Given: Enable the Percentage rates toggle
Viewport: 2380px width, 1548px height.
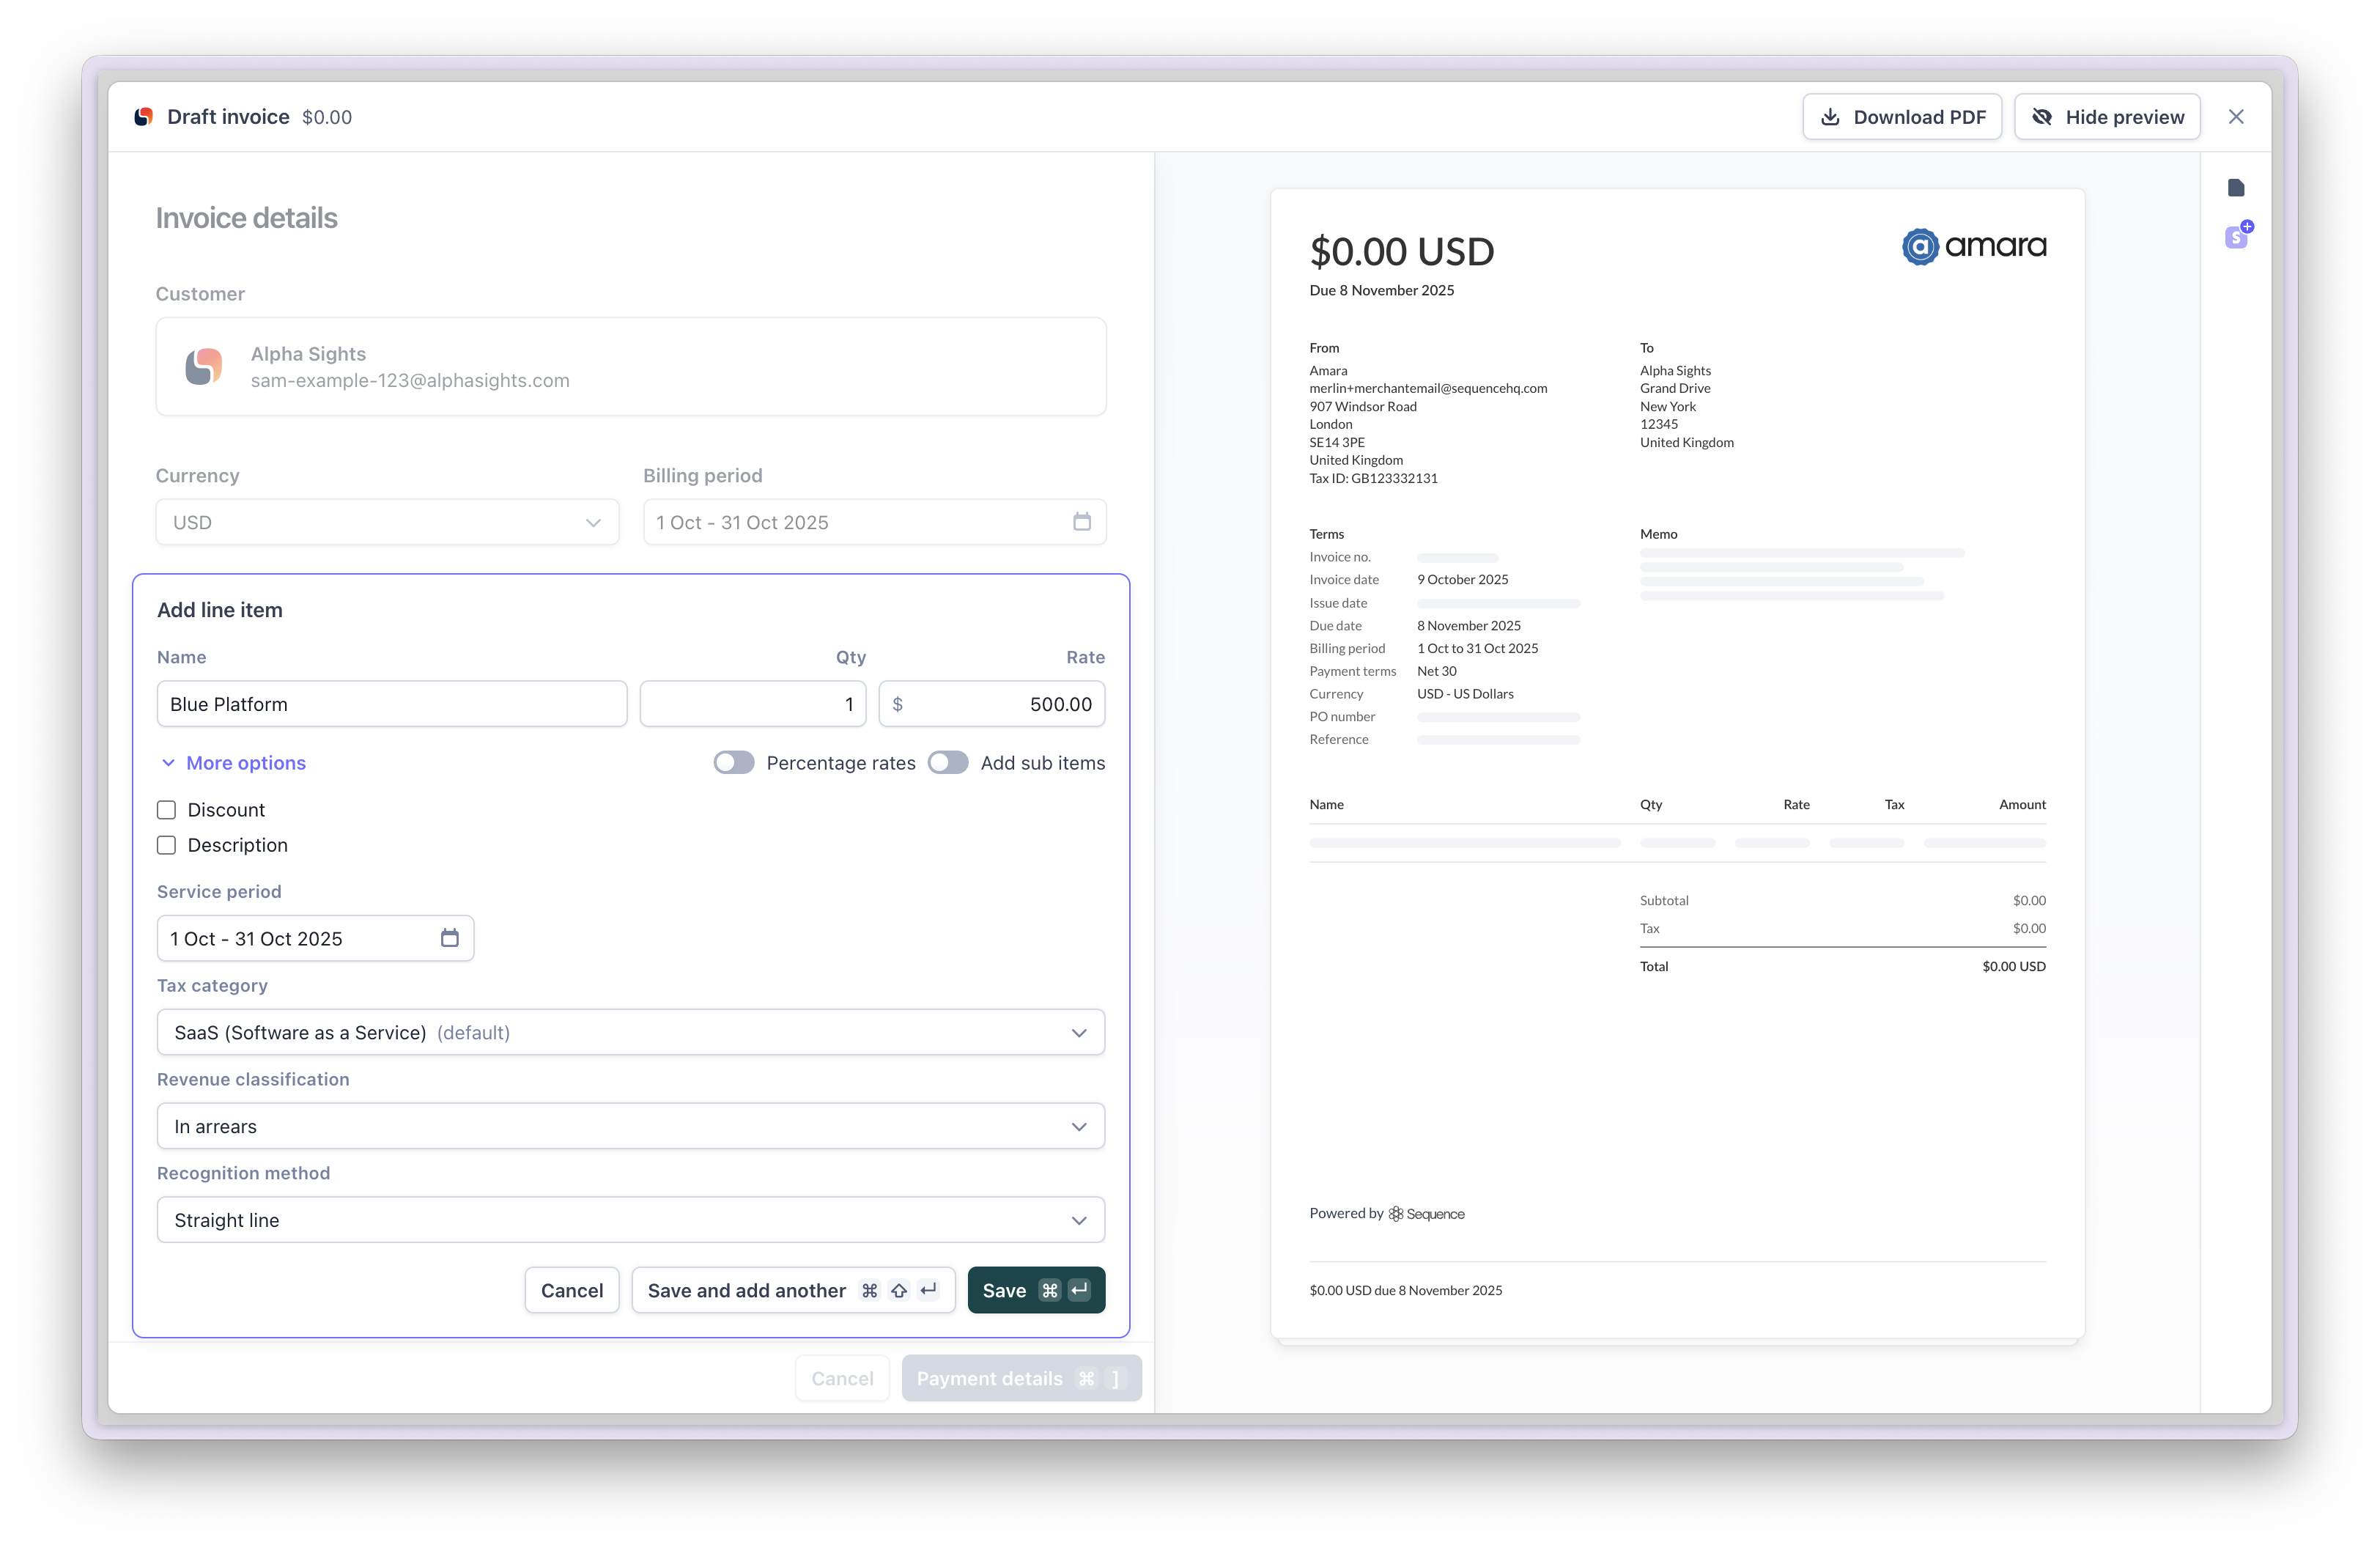Looking at the screenshot, I should pos(734,763).
